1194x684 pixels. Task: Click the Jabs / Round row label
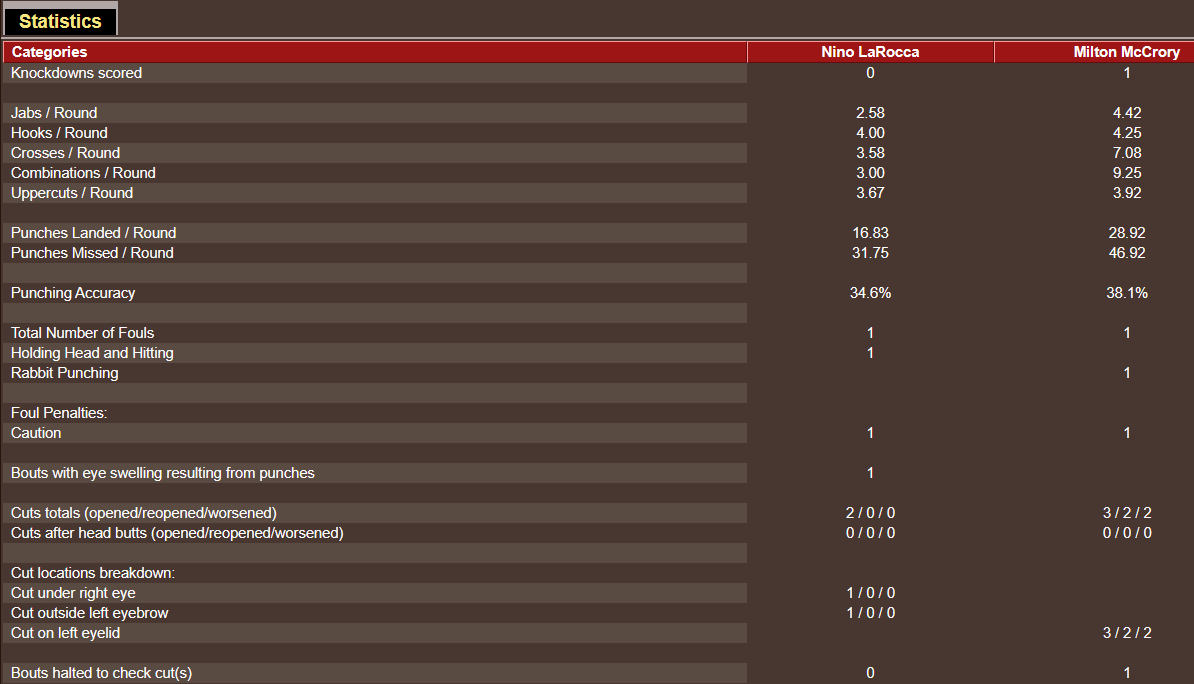coord(54,113)
